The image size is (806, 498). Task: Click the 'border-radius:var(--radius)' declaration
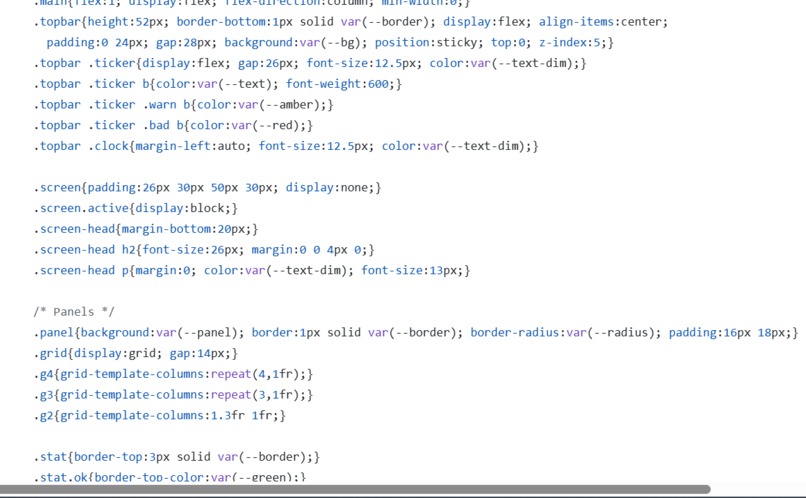point(566,333)
